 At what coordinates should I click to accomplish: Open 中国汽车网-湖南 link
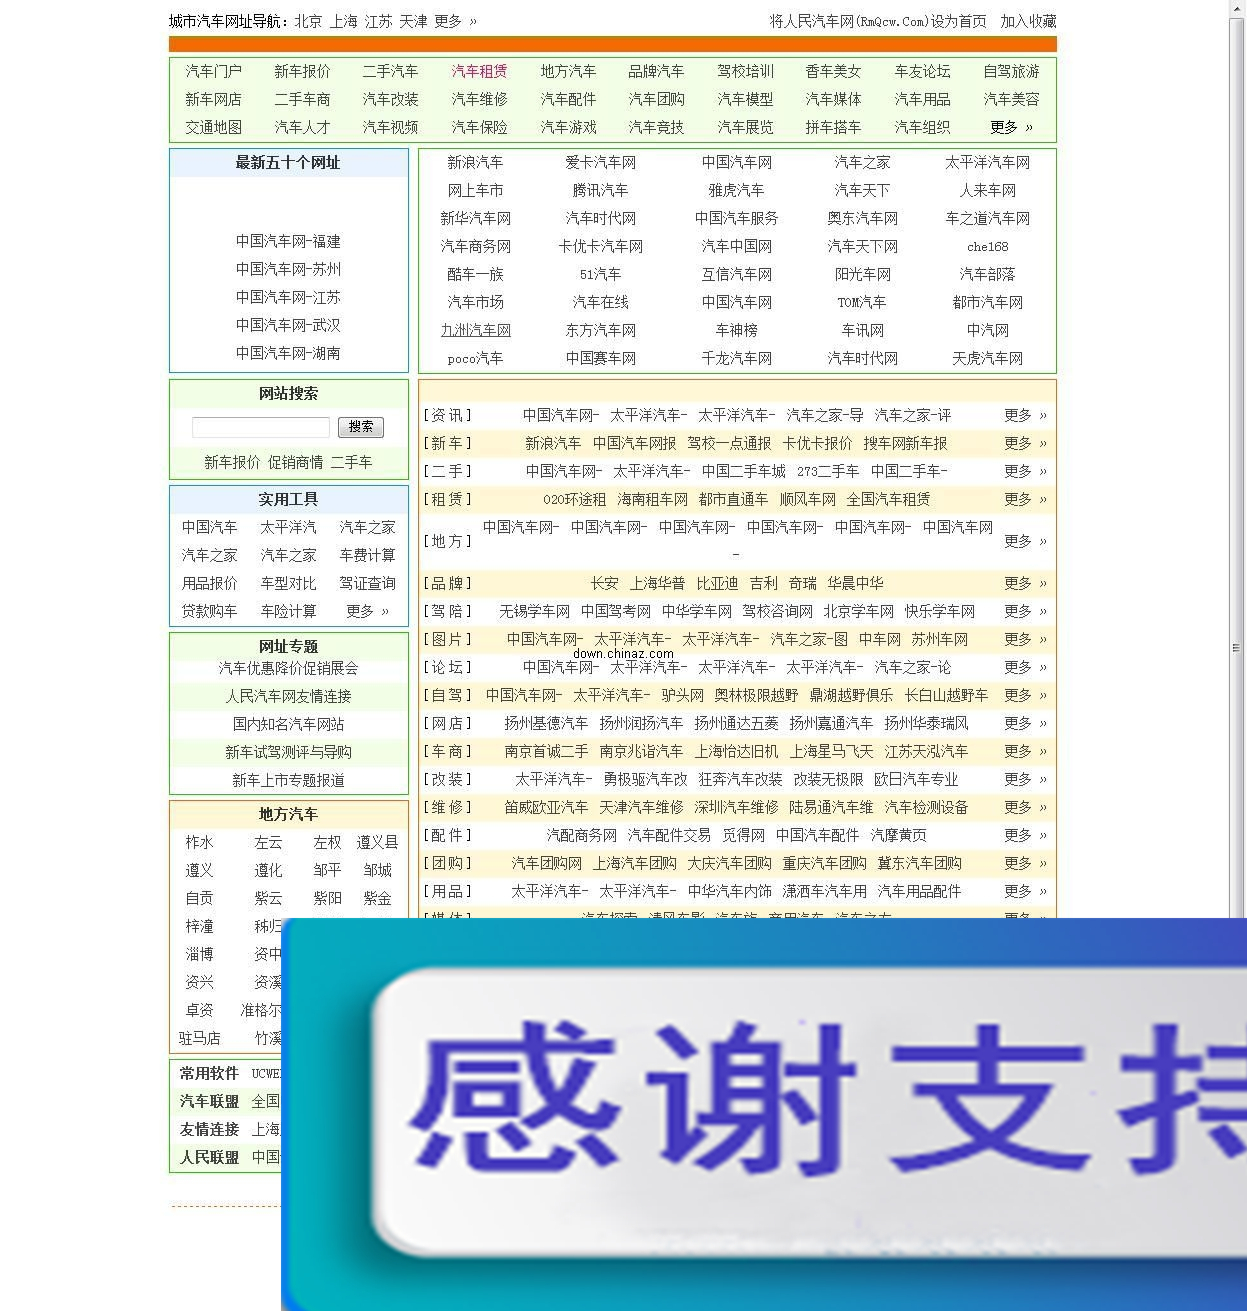(x=288, y=353)
